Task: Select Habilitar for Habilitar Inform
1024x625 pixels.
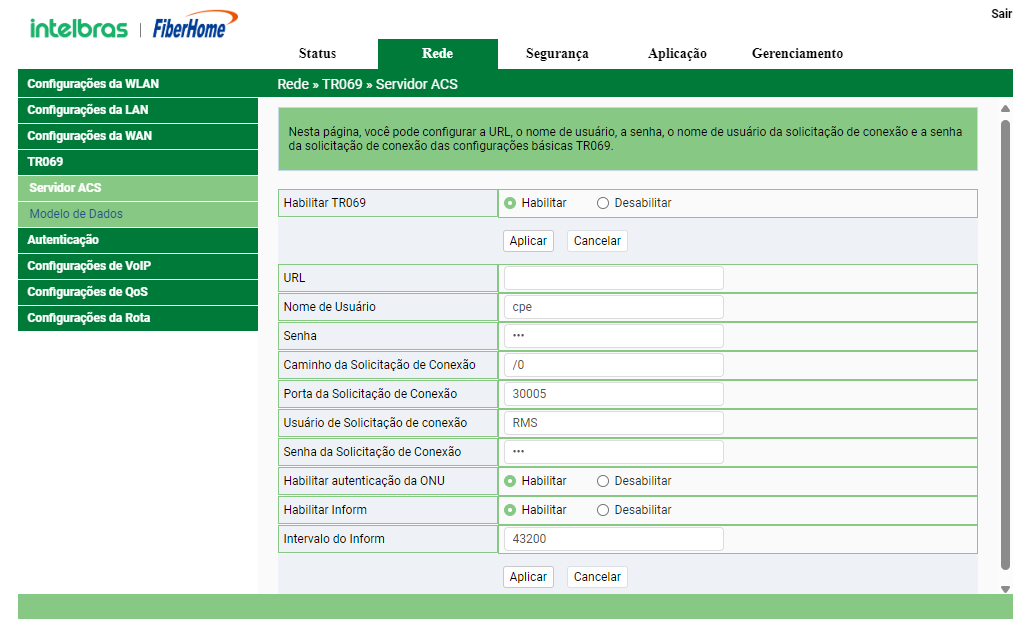Action: pos(510,510)
